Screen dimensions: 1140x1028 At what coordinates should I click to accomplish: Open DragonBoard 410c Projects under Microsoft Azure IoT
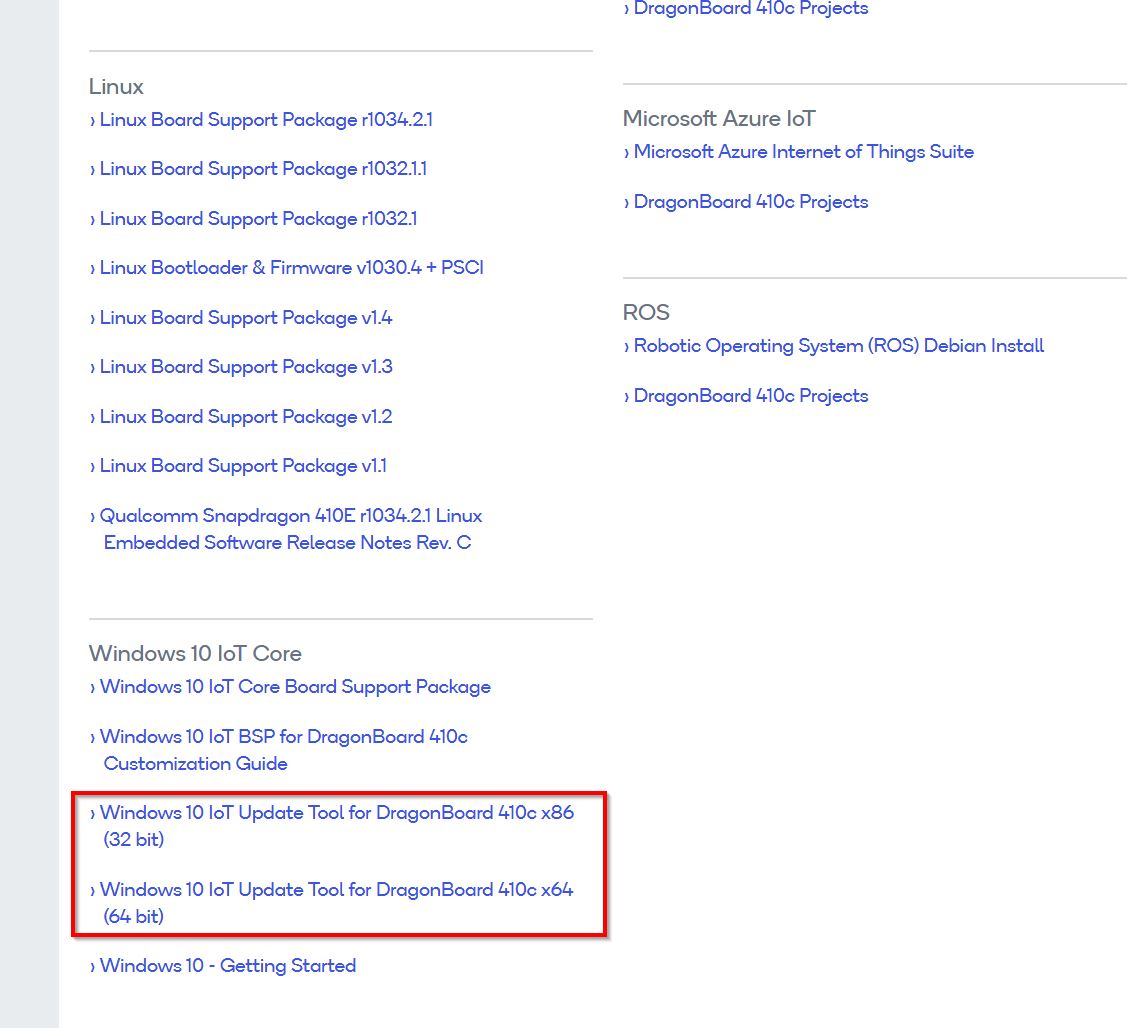coord(751,201)
